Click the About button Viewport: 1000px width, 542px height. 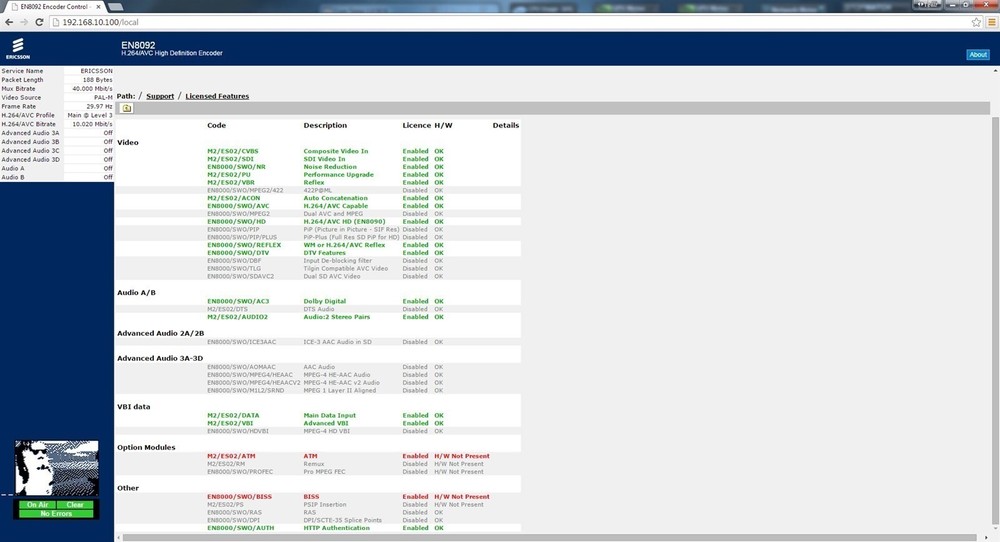coord(977,55)
